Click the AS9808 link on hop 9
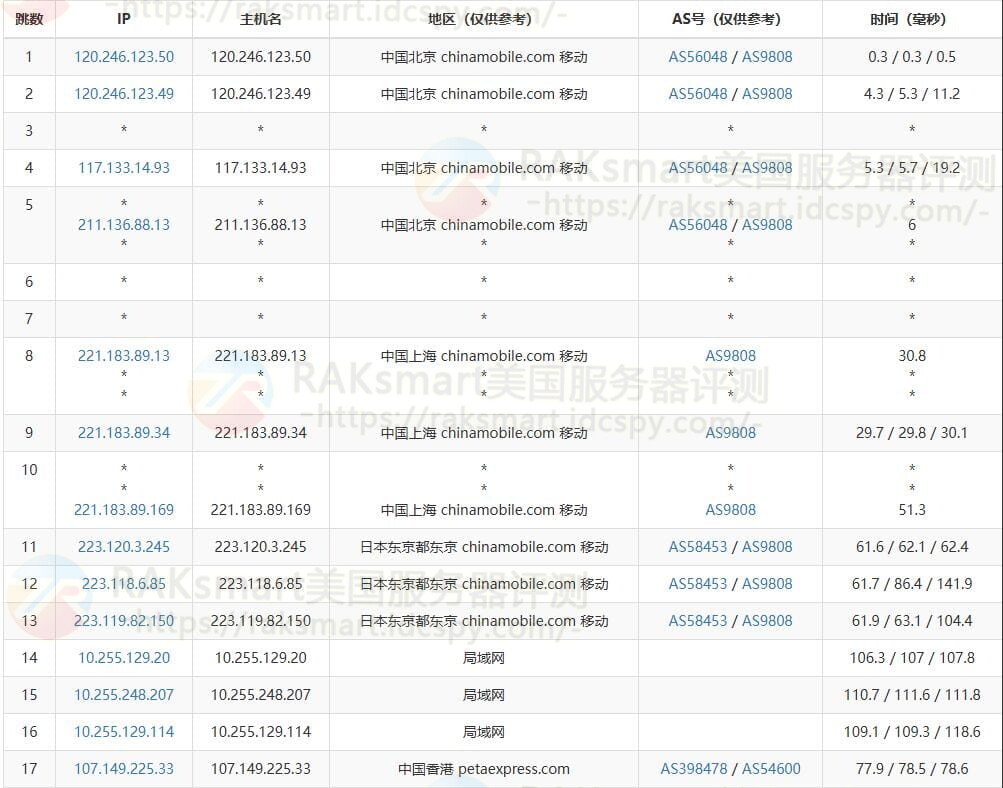The width and height of the screenshot is (1003, 788). pos(730,433)
